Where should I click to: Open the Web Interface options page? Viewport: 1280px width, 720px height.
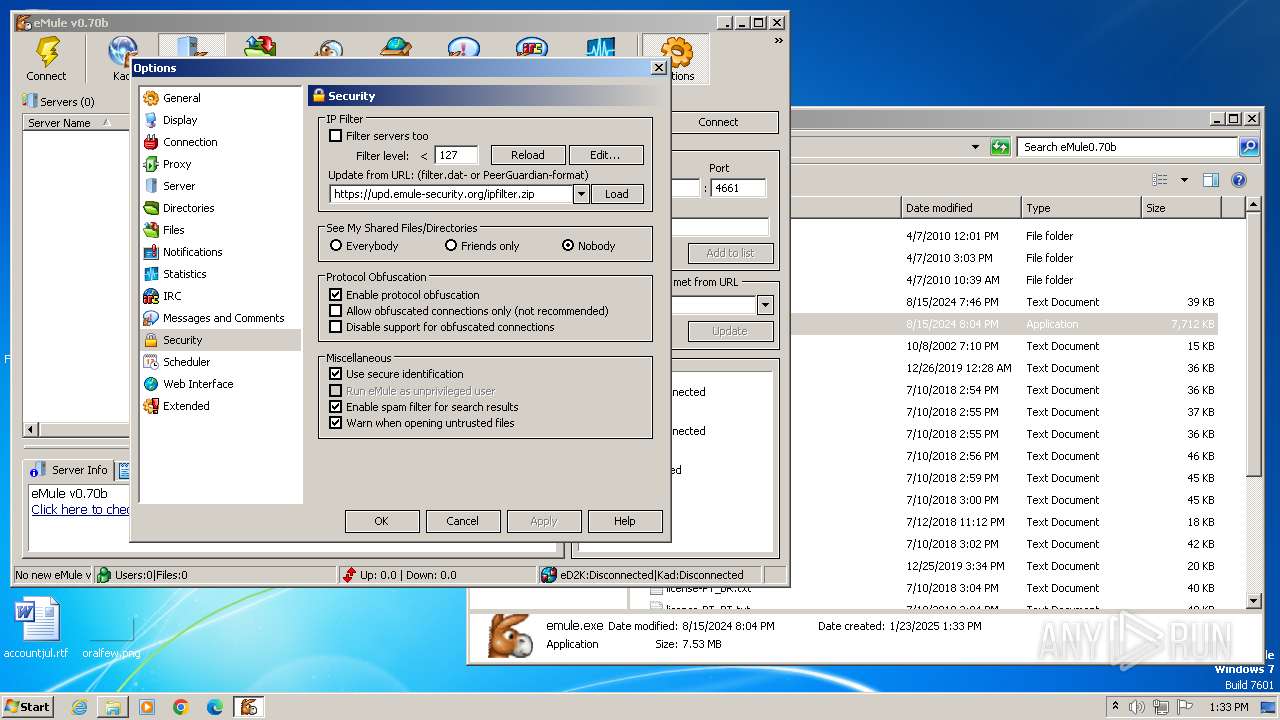pos(198,384)
